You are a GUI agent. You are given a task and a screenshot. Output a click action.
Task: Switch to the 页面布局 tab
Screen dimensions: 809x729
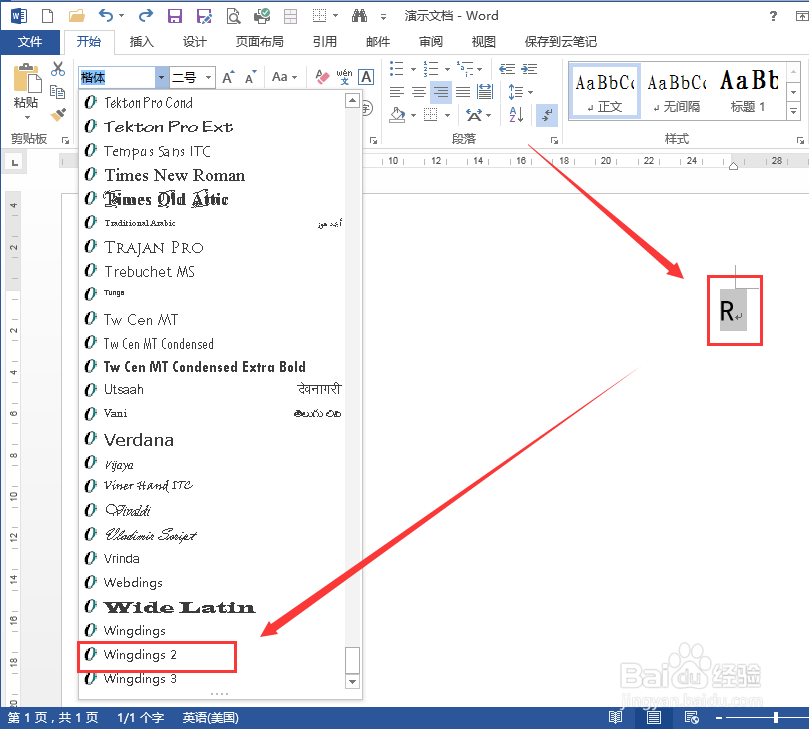pos(260,42)
